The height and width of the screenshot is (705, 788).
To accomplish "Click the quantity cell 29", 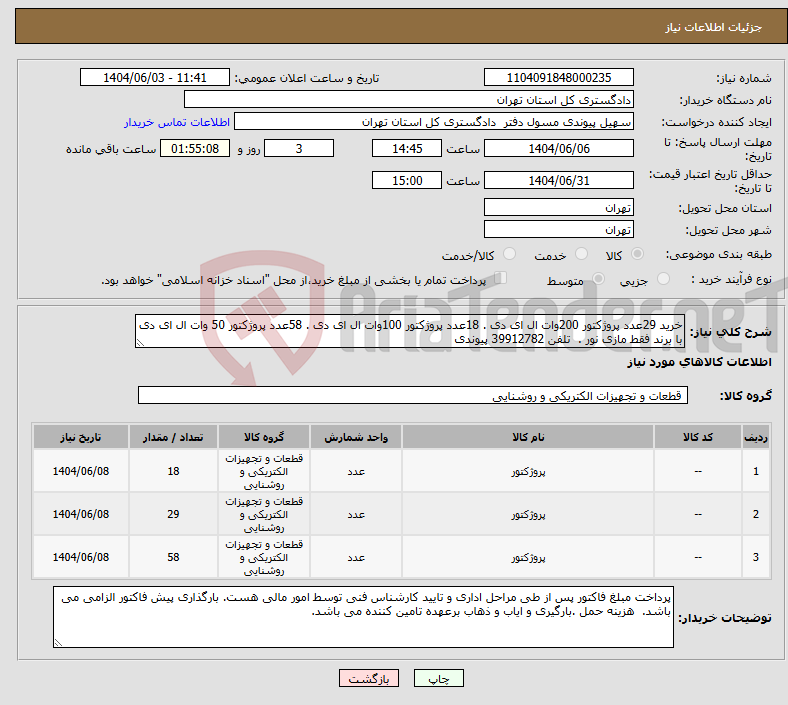I will point(173,514).
